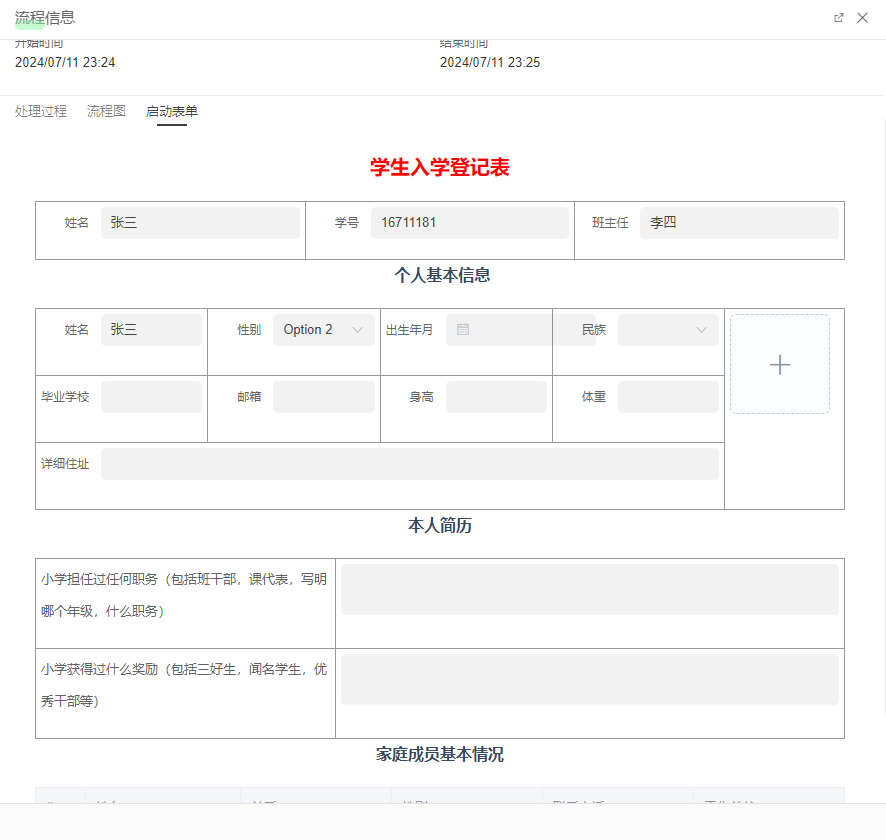Select the 启动表单 tab

(172, 111)
